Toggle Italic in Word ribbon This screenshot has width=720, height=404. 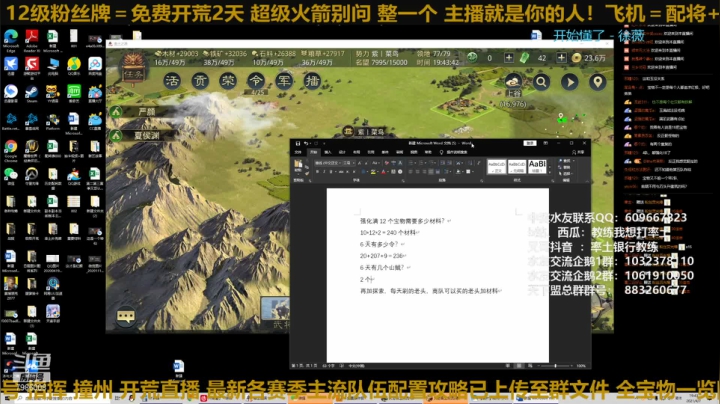[324, 172]
